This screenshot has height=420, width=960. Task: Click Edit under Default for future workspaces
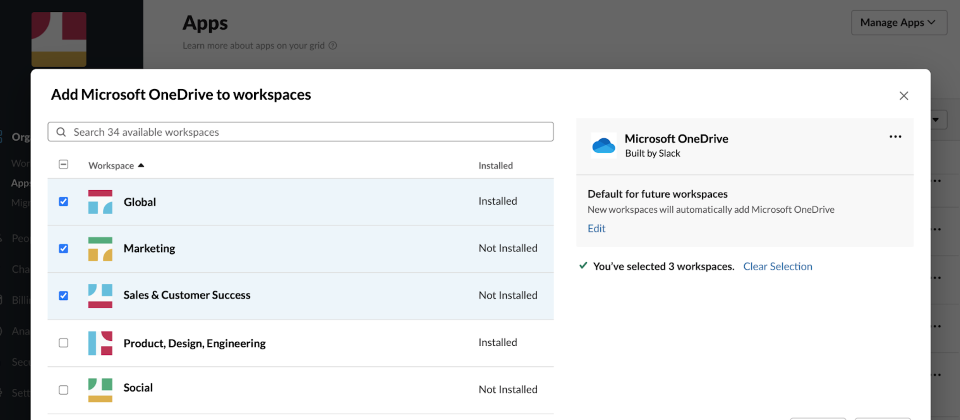(596, 228)
